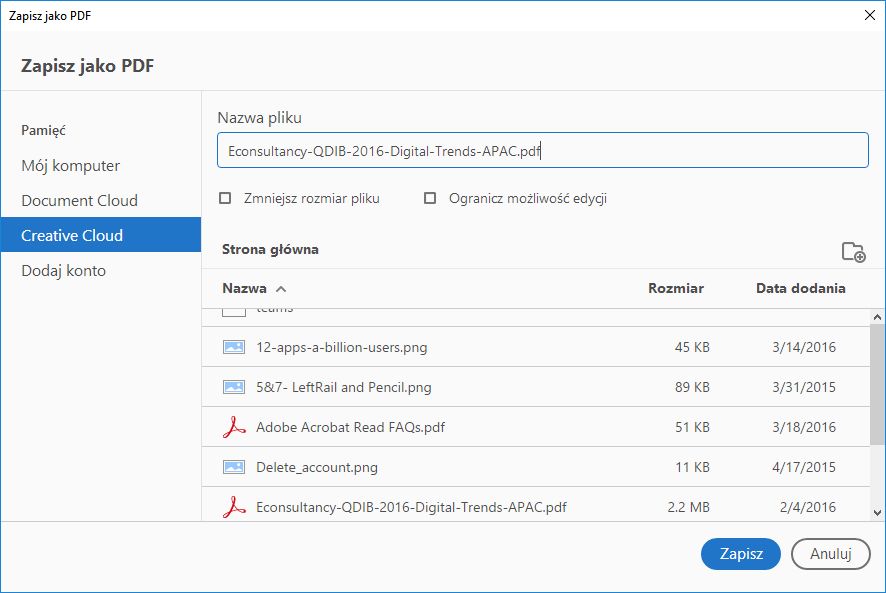
Task: Enable the Zmniejsz rozmiar pliku checkbox
Action: [x=225, y=198]
